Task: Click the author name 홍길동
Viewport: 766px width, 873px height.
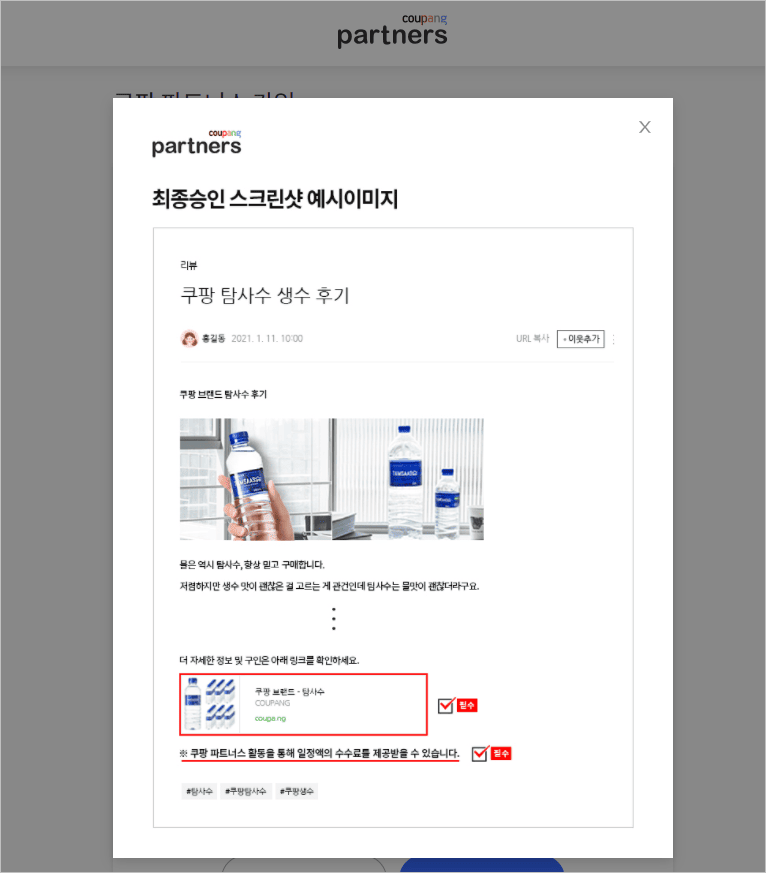Action: click(213, 339)
